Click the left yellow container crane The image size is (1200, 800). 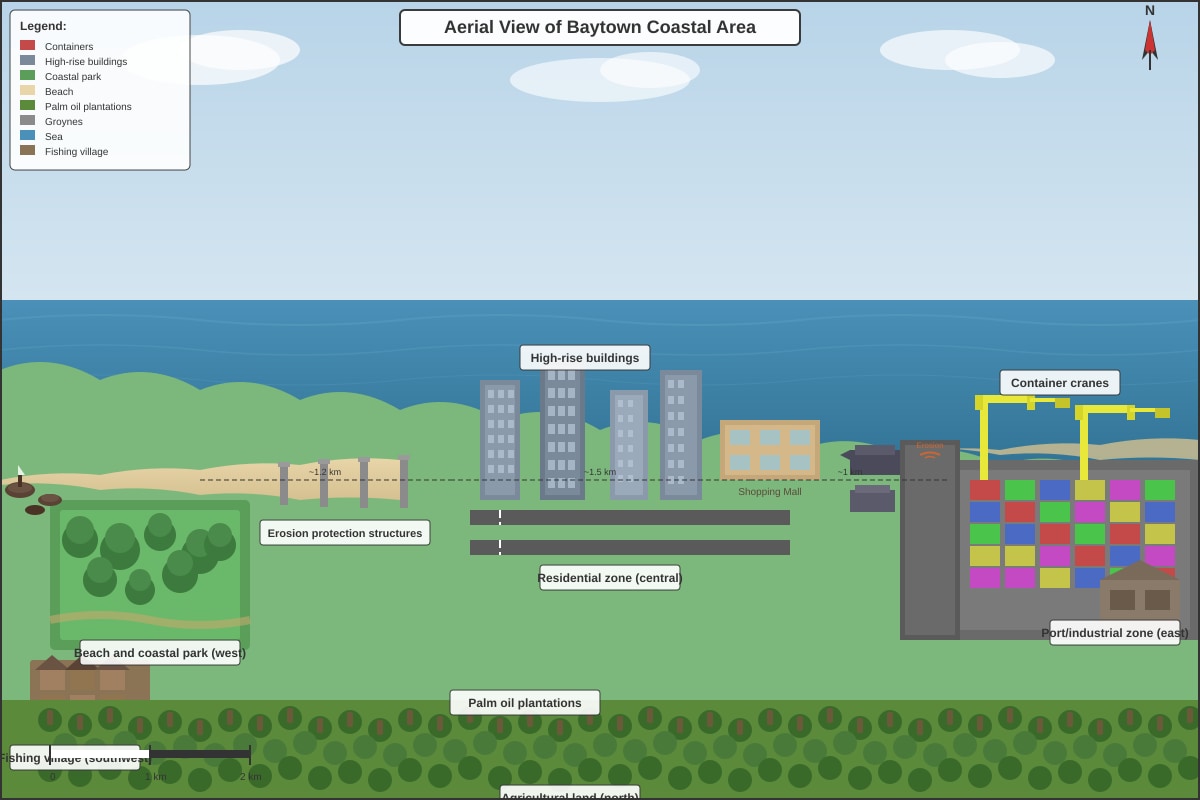click(1020, 437)
